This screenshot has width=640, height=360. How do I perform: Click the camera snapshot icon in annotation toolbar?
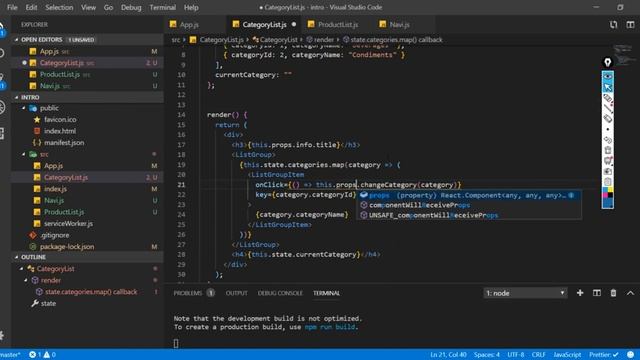[x=608, y=171]
